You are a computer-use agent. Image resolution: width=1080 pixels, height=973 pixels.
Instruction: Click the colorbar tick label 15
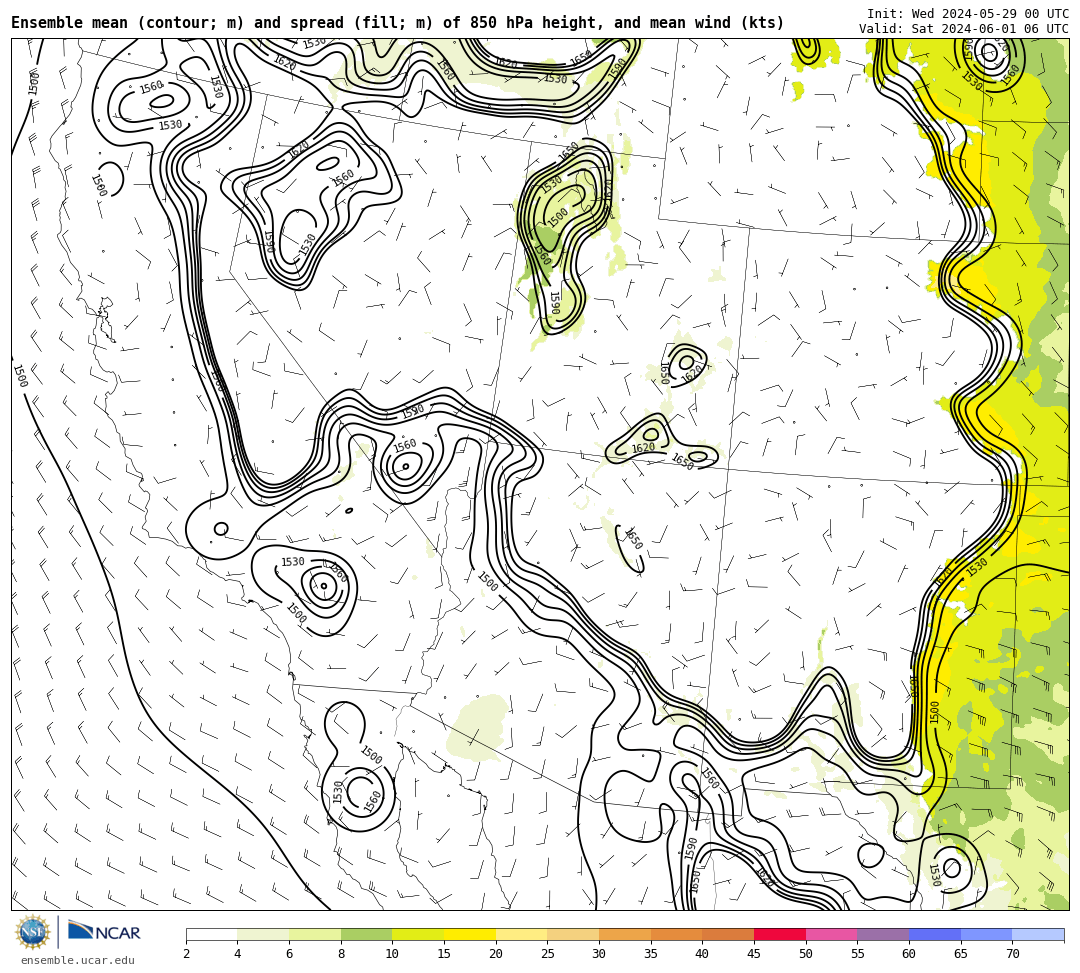coord(444,954)
